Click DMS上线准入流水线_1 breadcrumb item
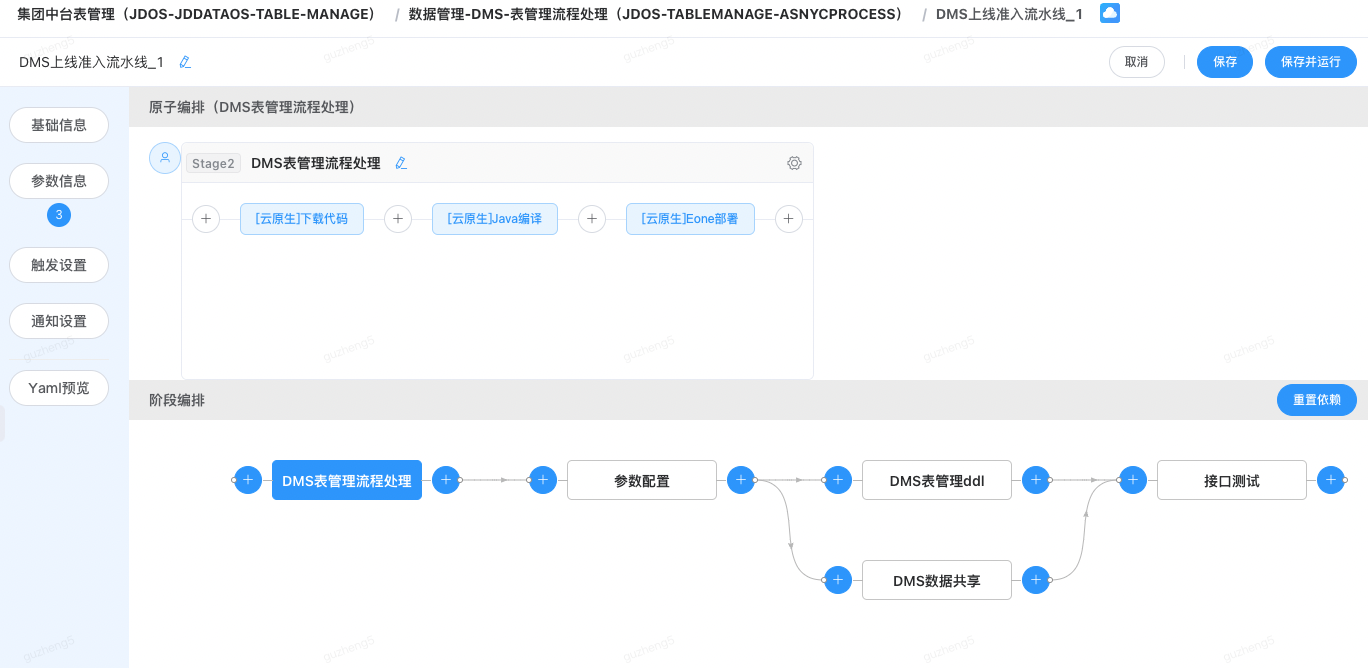Viewport: 1368px width, 668px height. [1009, 14]
